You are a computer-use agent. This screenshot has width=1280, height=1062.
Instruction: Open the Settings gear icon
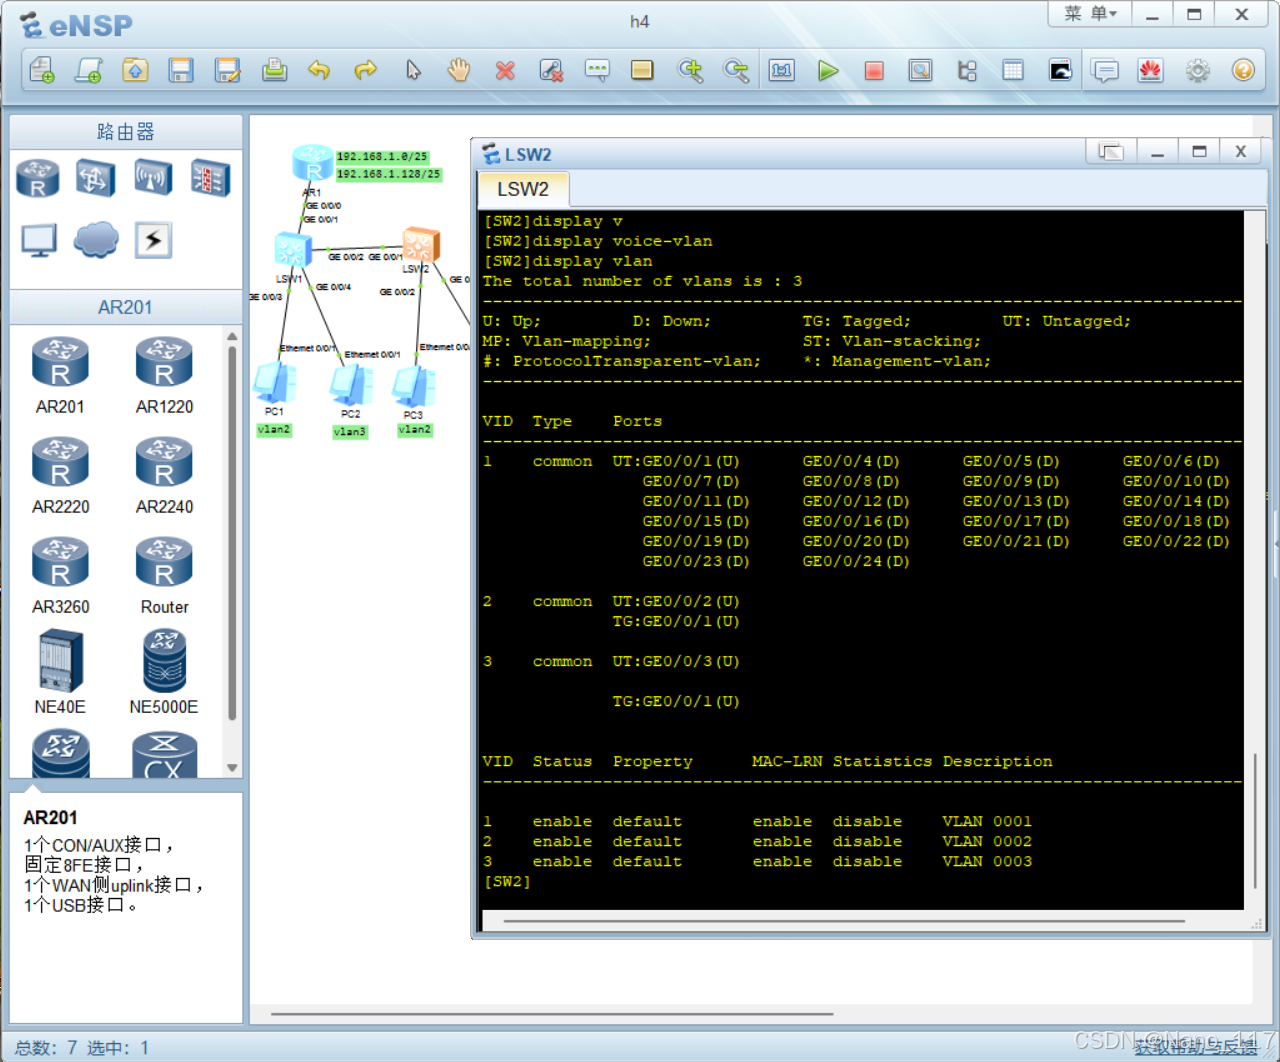tap(1197, 70)
